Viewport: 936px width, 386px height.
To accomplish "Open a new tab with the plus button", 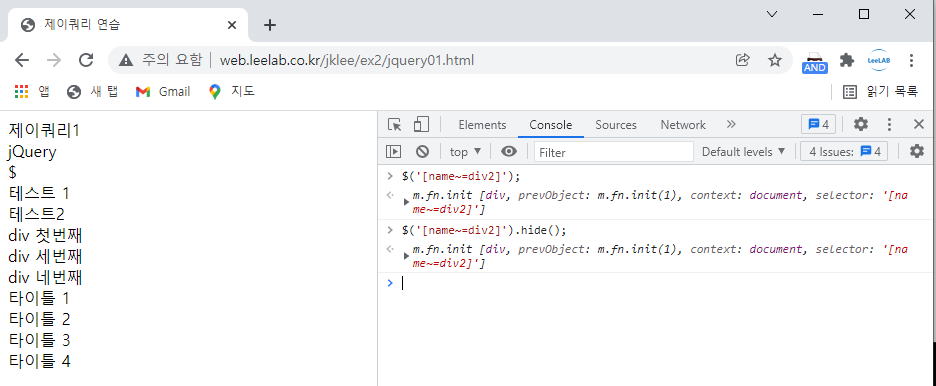I will pyautogui.click(x=270, y=25).
